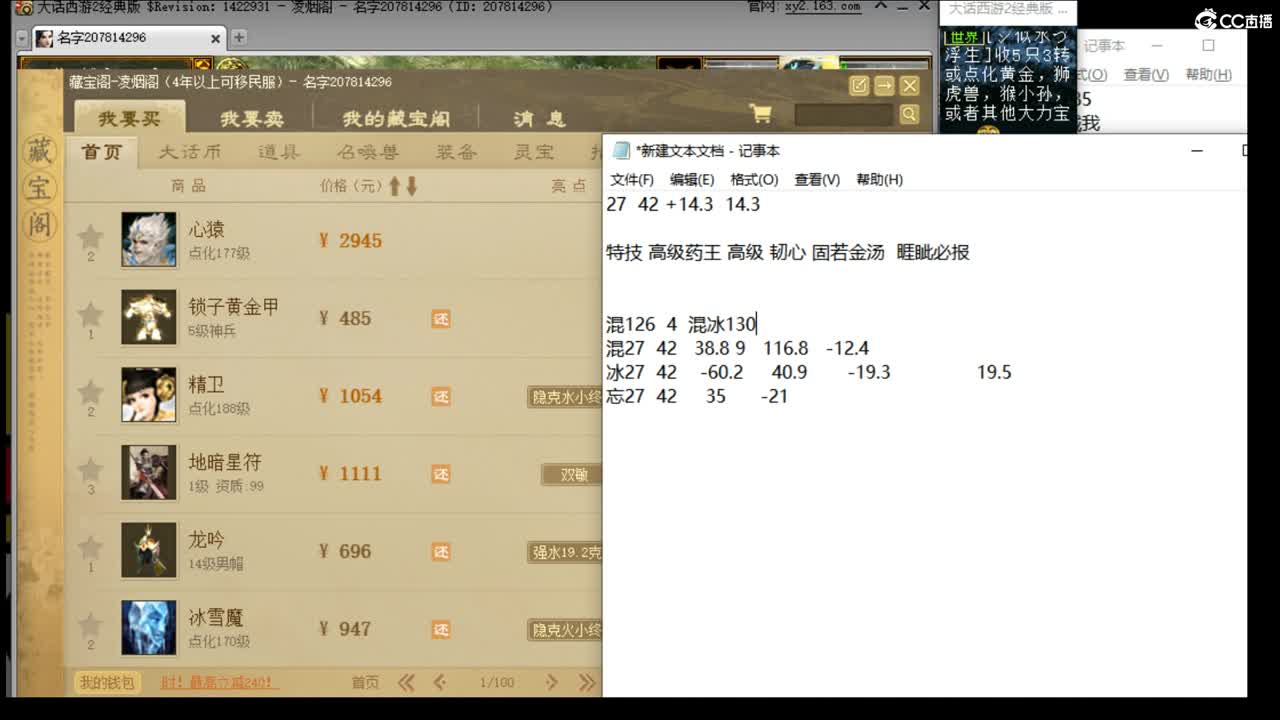Click the Notepad document icon in title bar
This screenshot has width=1280, height=720.
point(621,151)
